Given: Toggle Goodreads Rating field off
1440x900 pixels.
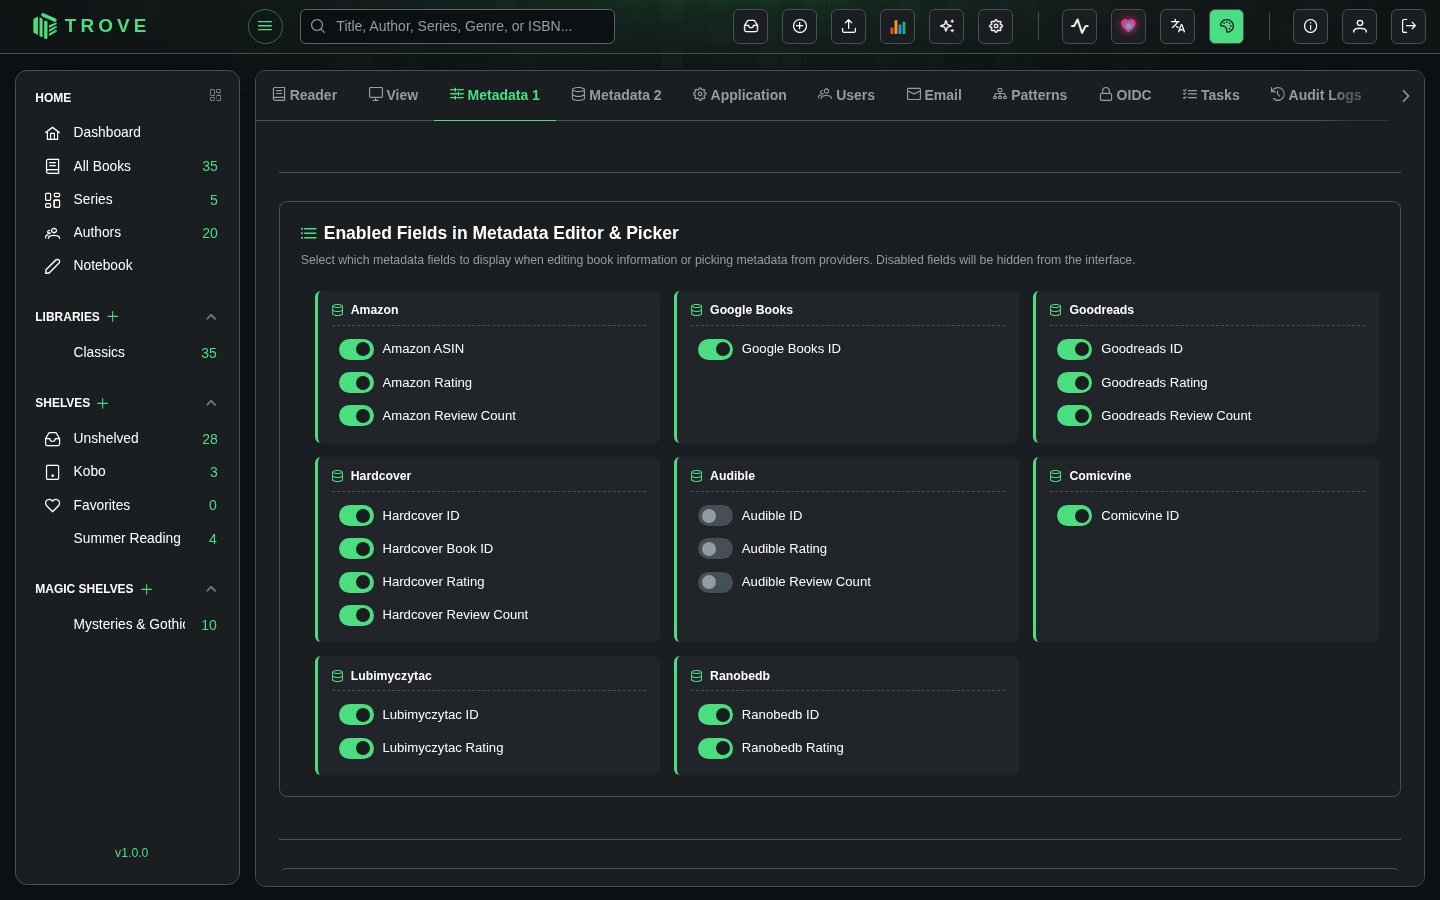Looking at the screenshot, I should point(1074,382).
